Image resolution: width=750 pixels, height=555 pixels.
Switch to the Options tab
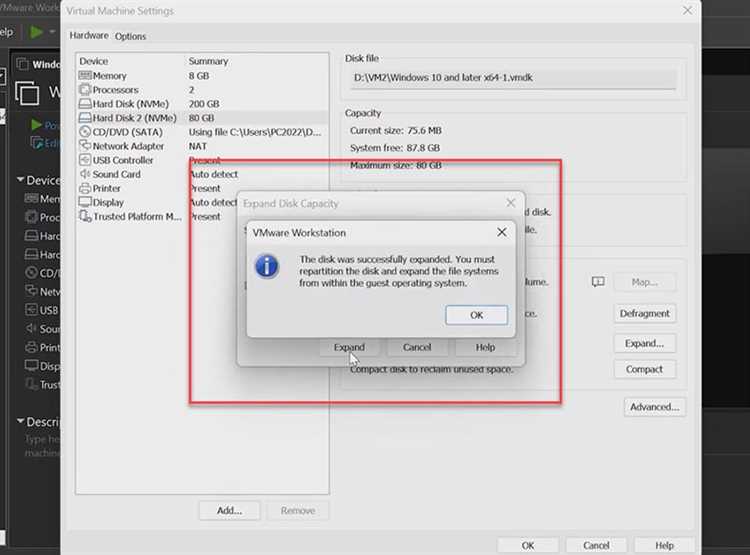pos(130,36)
